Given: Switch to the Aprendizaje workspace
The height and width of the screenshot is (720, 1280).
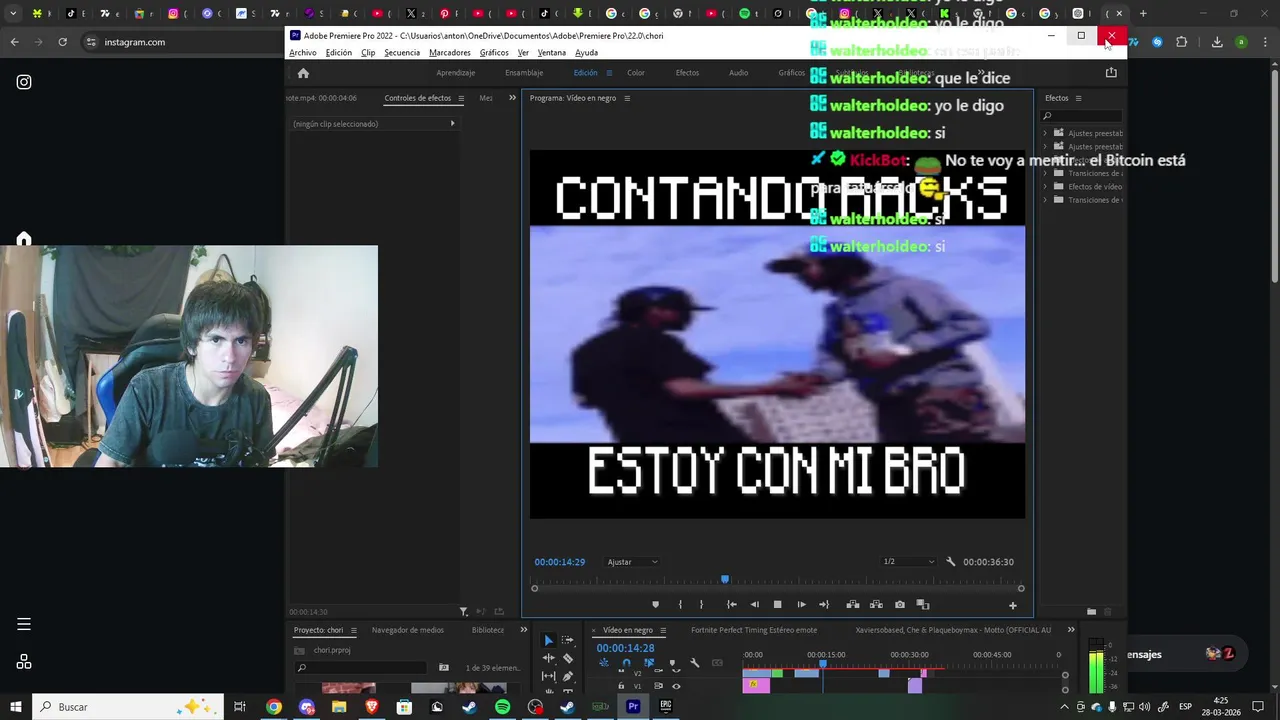Looking at the screenshot, I should [456, 73].
